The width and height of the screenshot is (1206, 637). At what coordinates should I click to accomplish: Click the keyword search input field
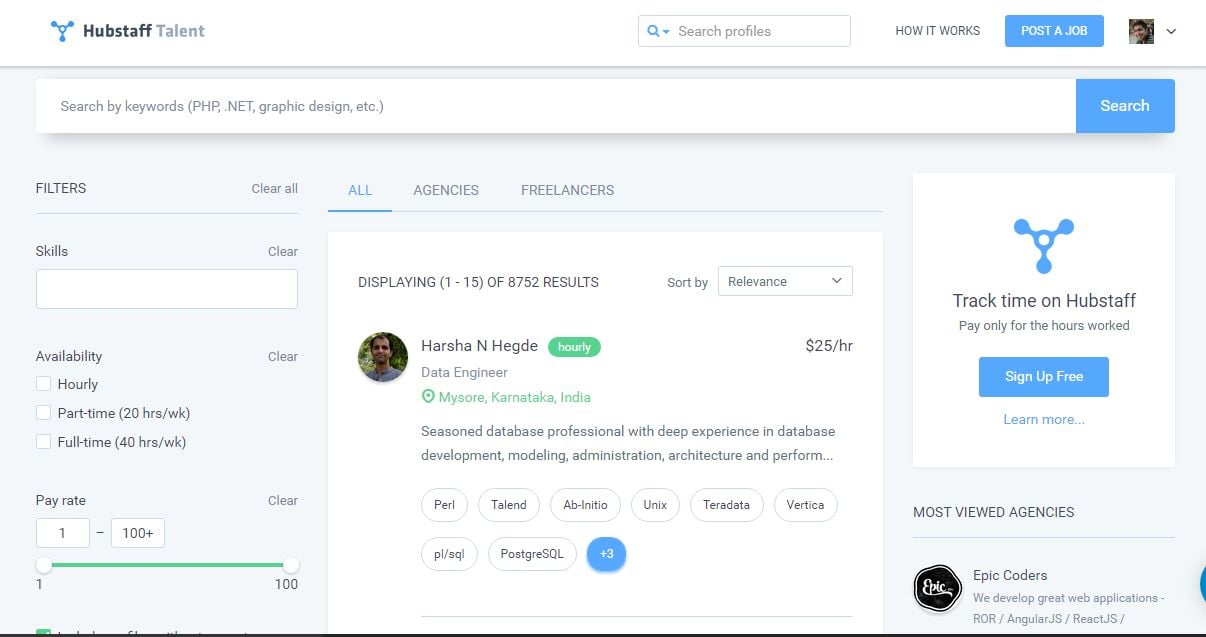[400, 105]
